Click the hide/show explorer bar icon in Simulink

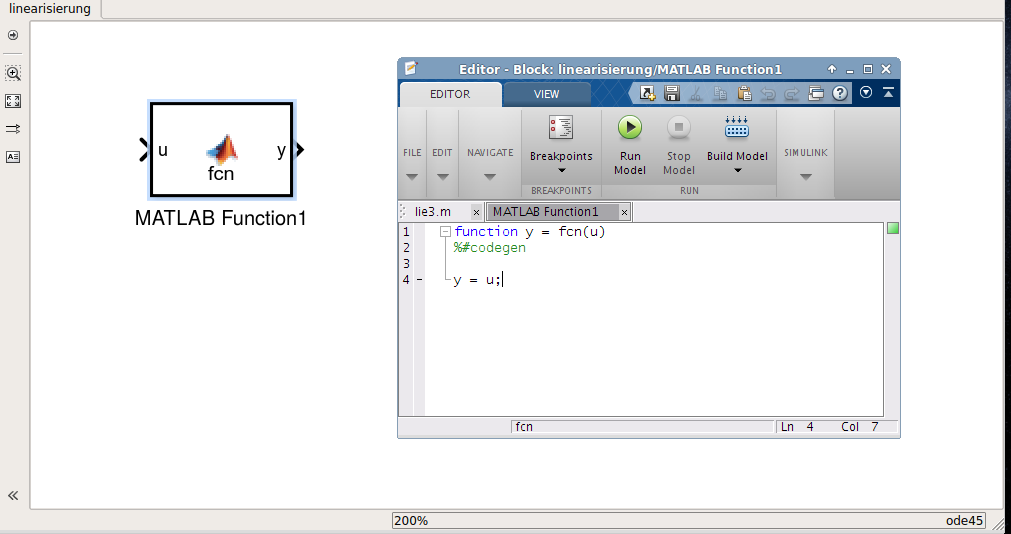pos(13,35)
